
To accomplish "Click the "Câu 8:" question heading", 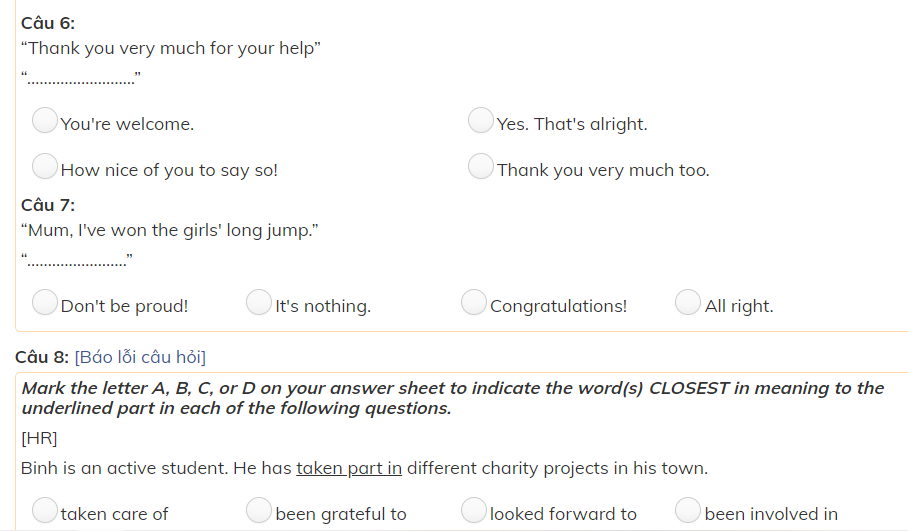I will (x=42, y=357).
